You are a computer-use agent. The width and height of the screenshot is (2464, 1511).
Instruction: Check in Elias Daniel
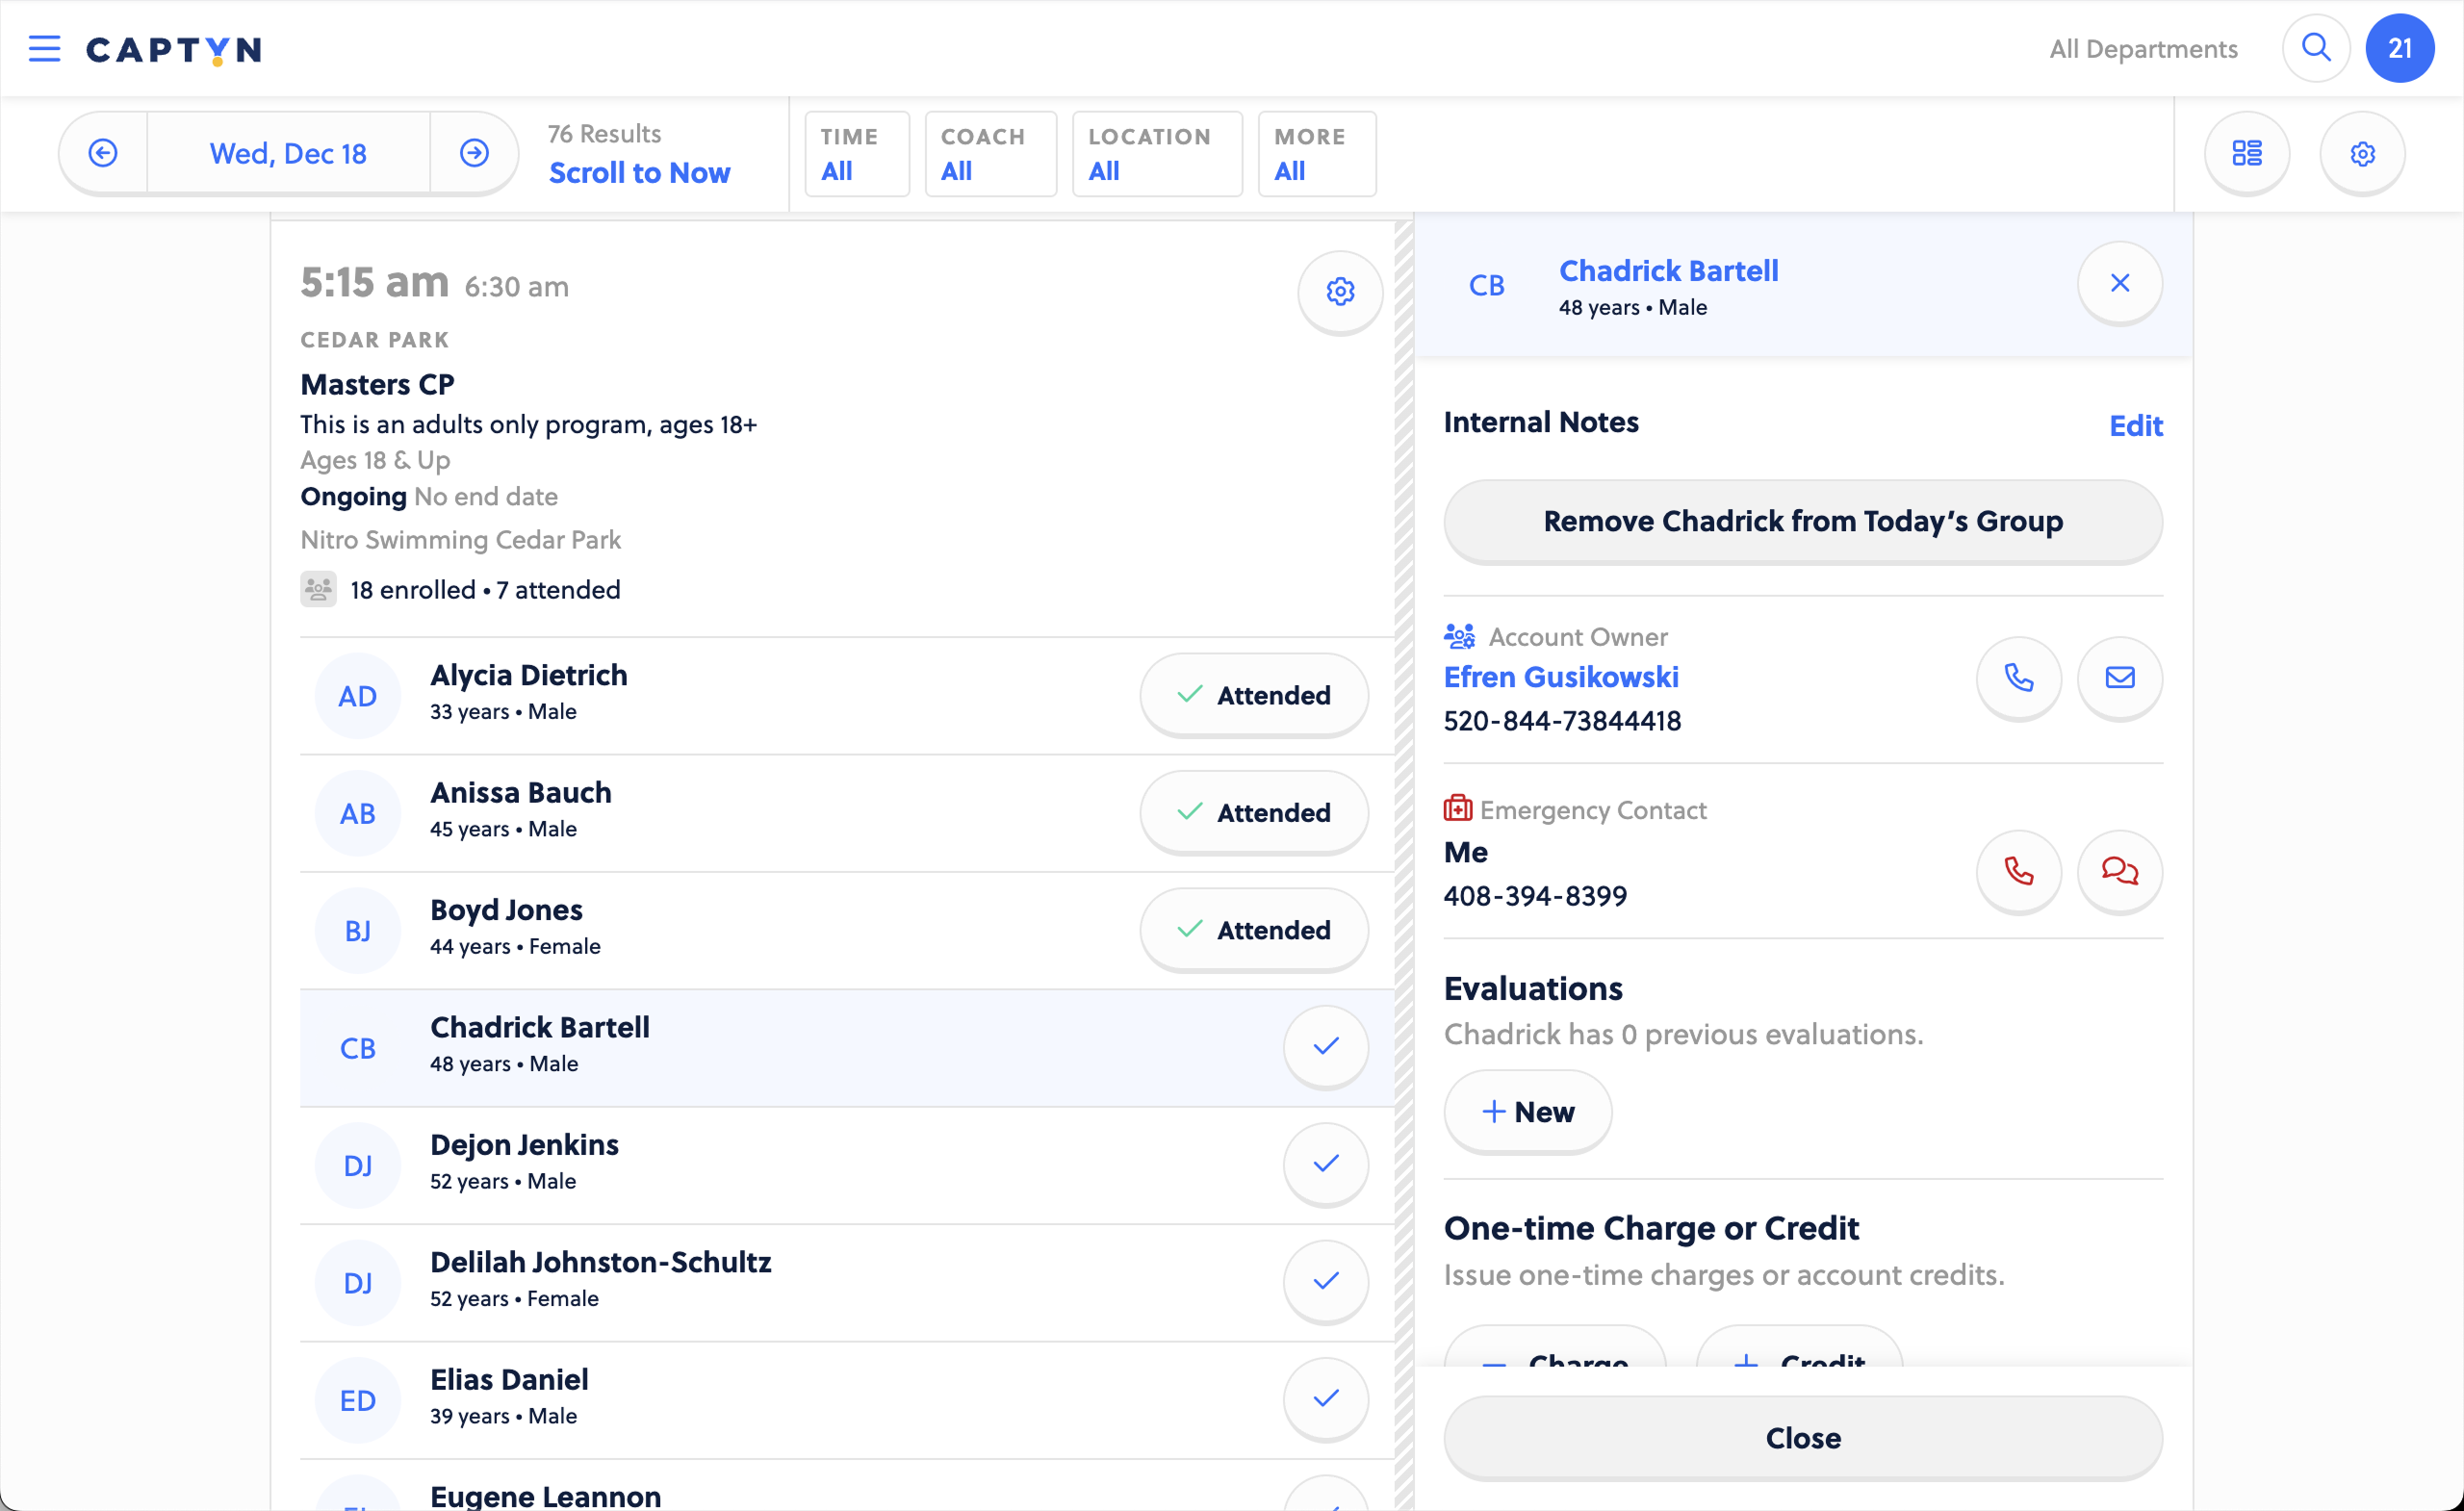click(1325, 1399)
